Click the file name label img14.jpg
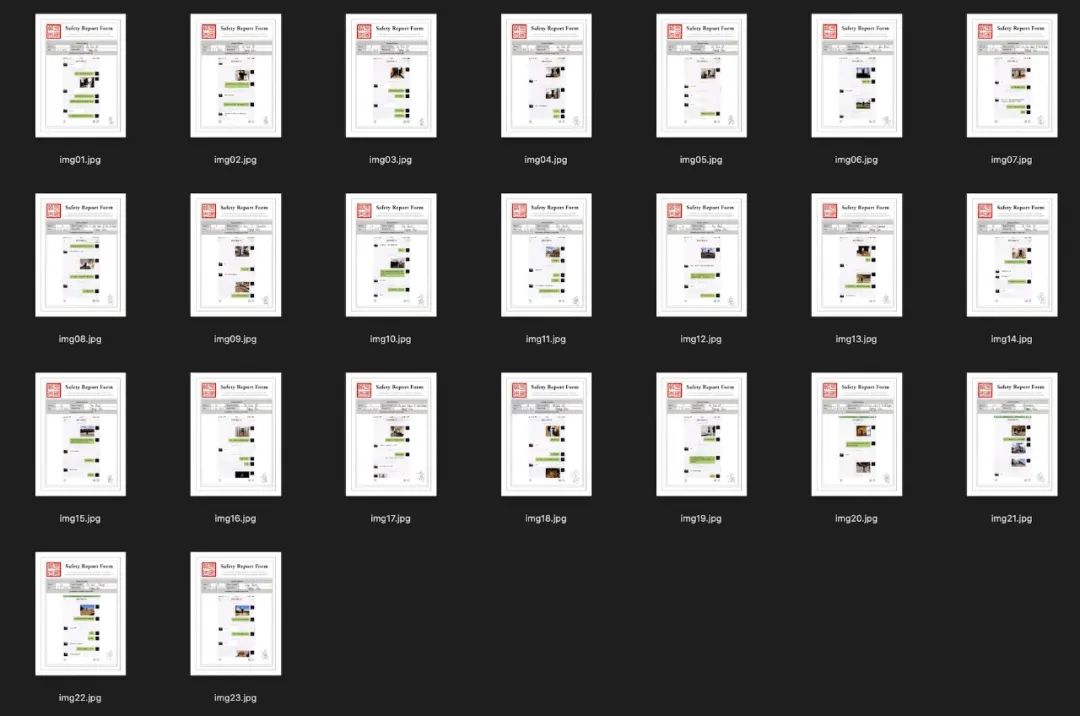The height and width of the screenshot is (716, 1080). (1011, 339)
